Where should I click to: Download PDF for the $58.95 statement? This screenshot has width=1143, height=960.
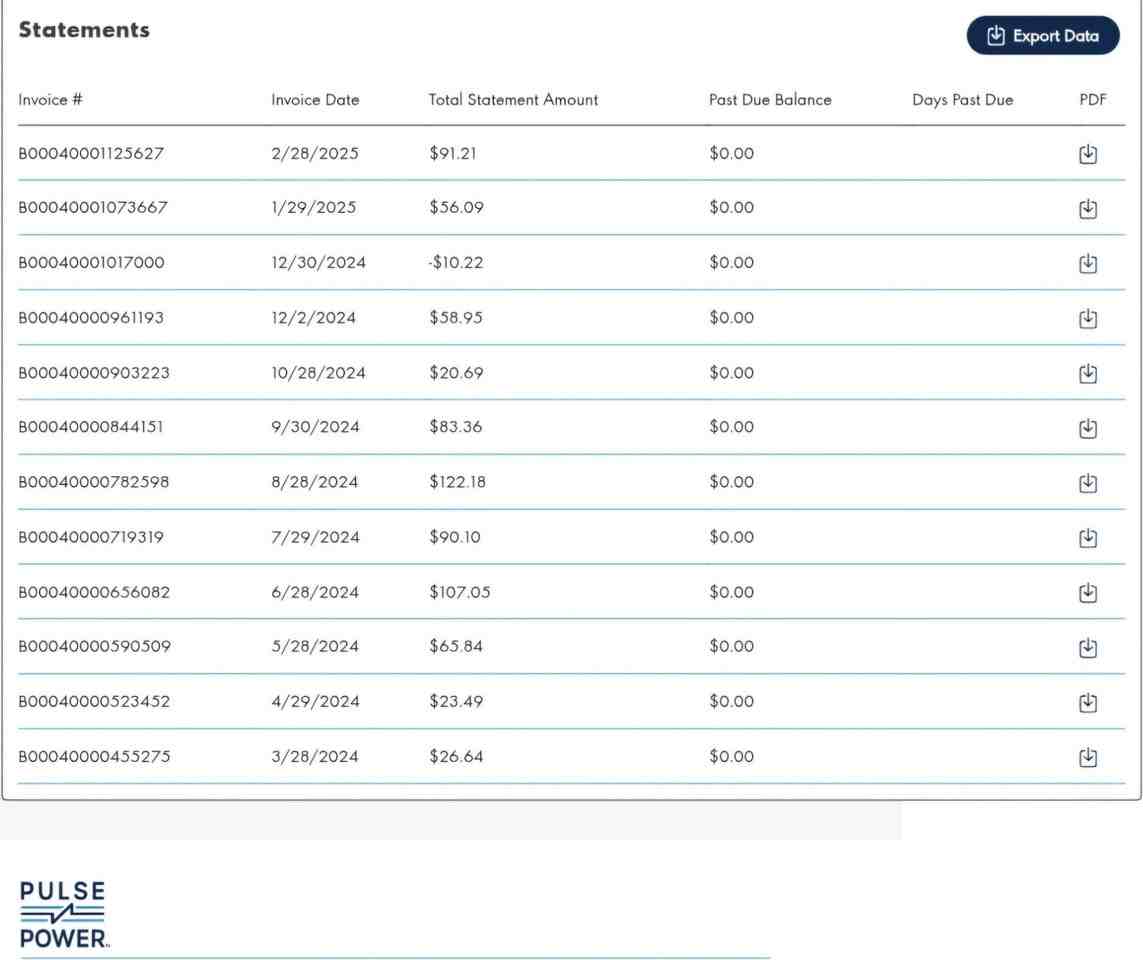pos(1088,318)
